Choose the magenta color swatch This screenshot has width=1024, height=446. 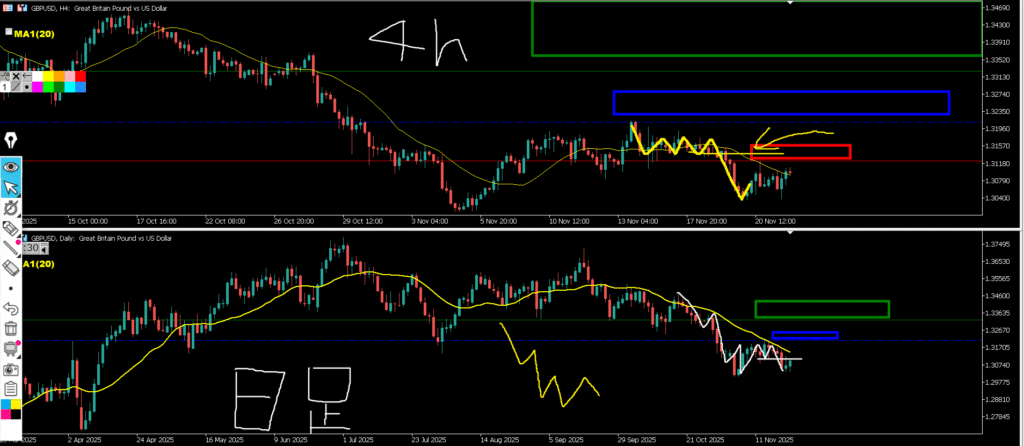click(x=37, y=87)
